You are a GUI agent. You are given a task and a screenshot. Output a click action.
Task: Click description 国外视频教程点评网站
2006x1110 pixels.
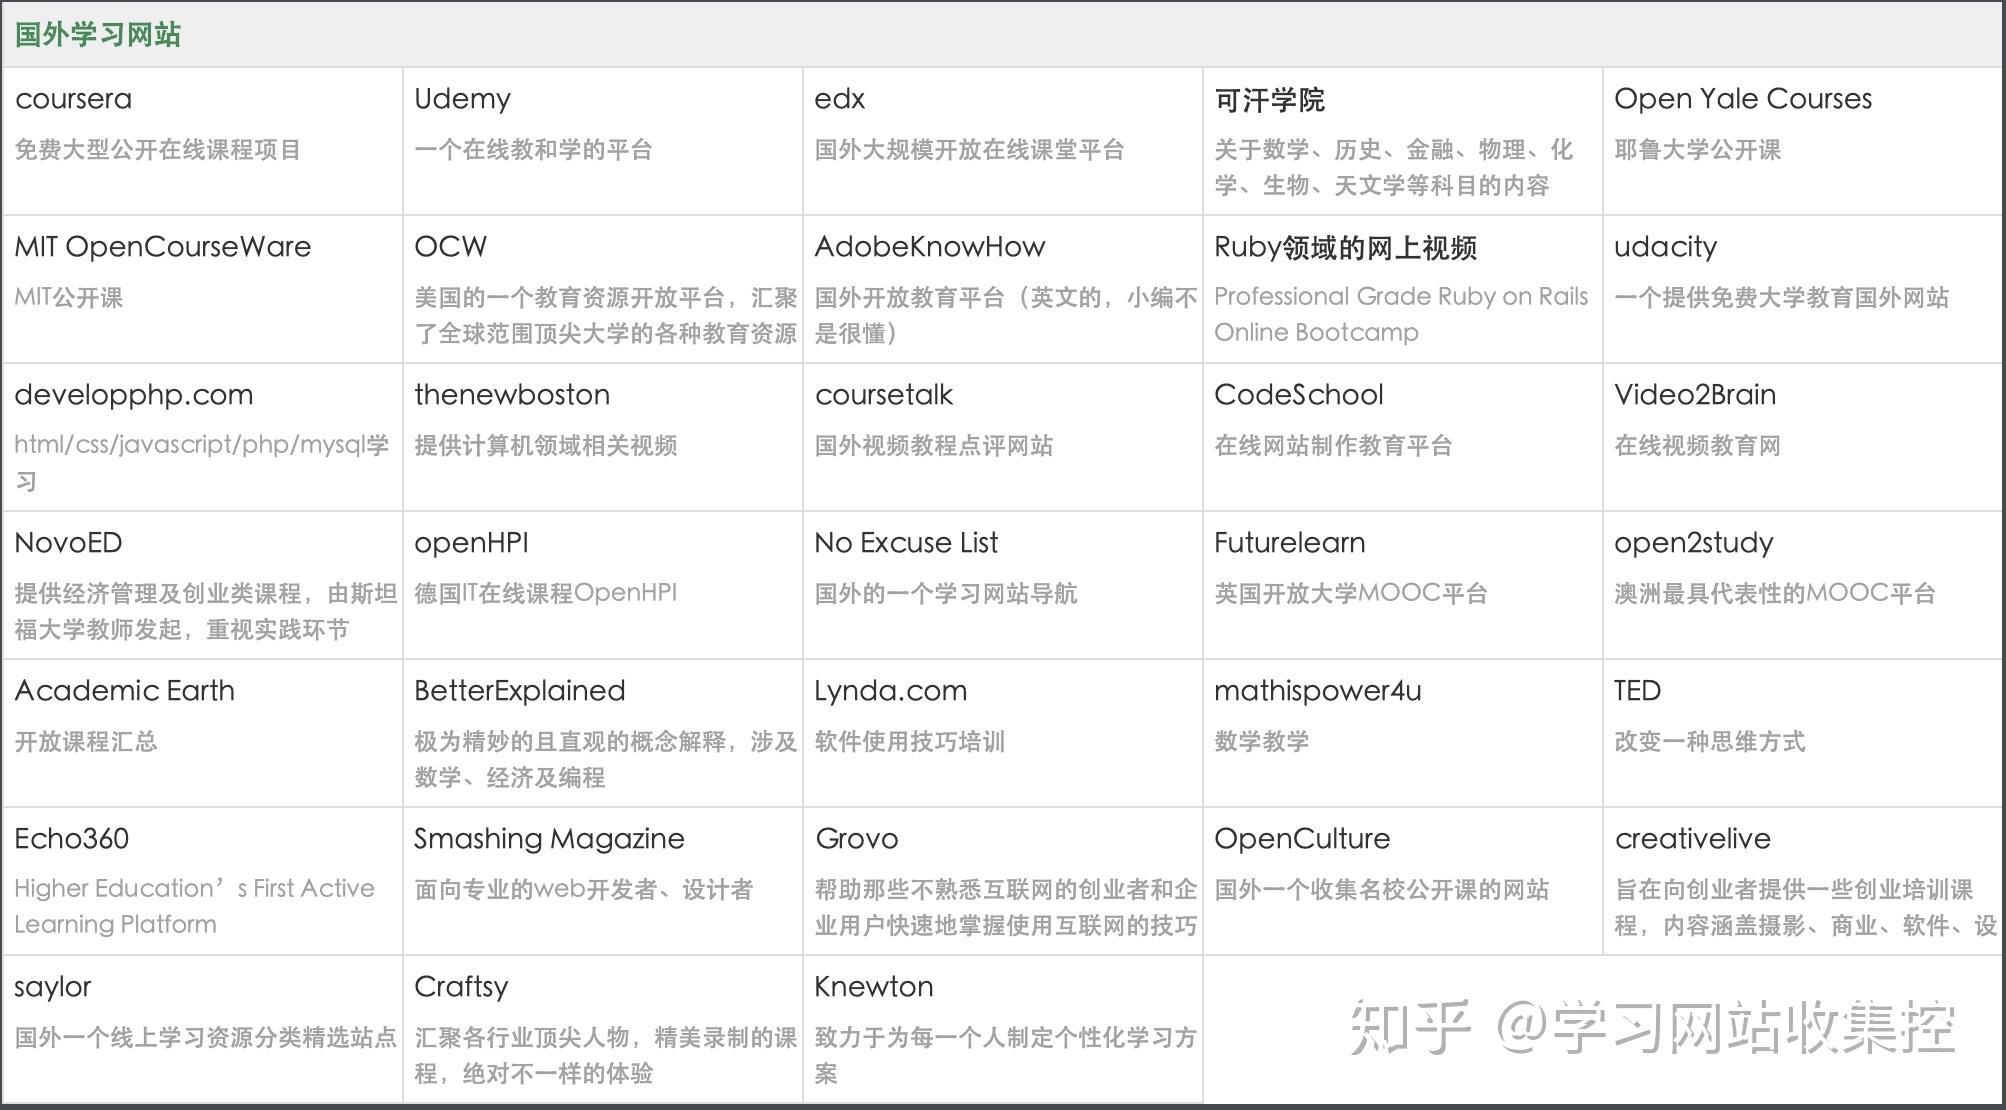coord(933,446)
